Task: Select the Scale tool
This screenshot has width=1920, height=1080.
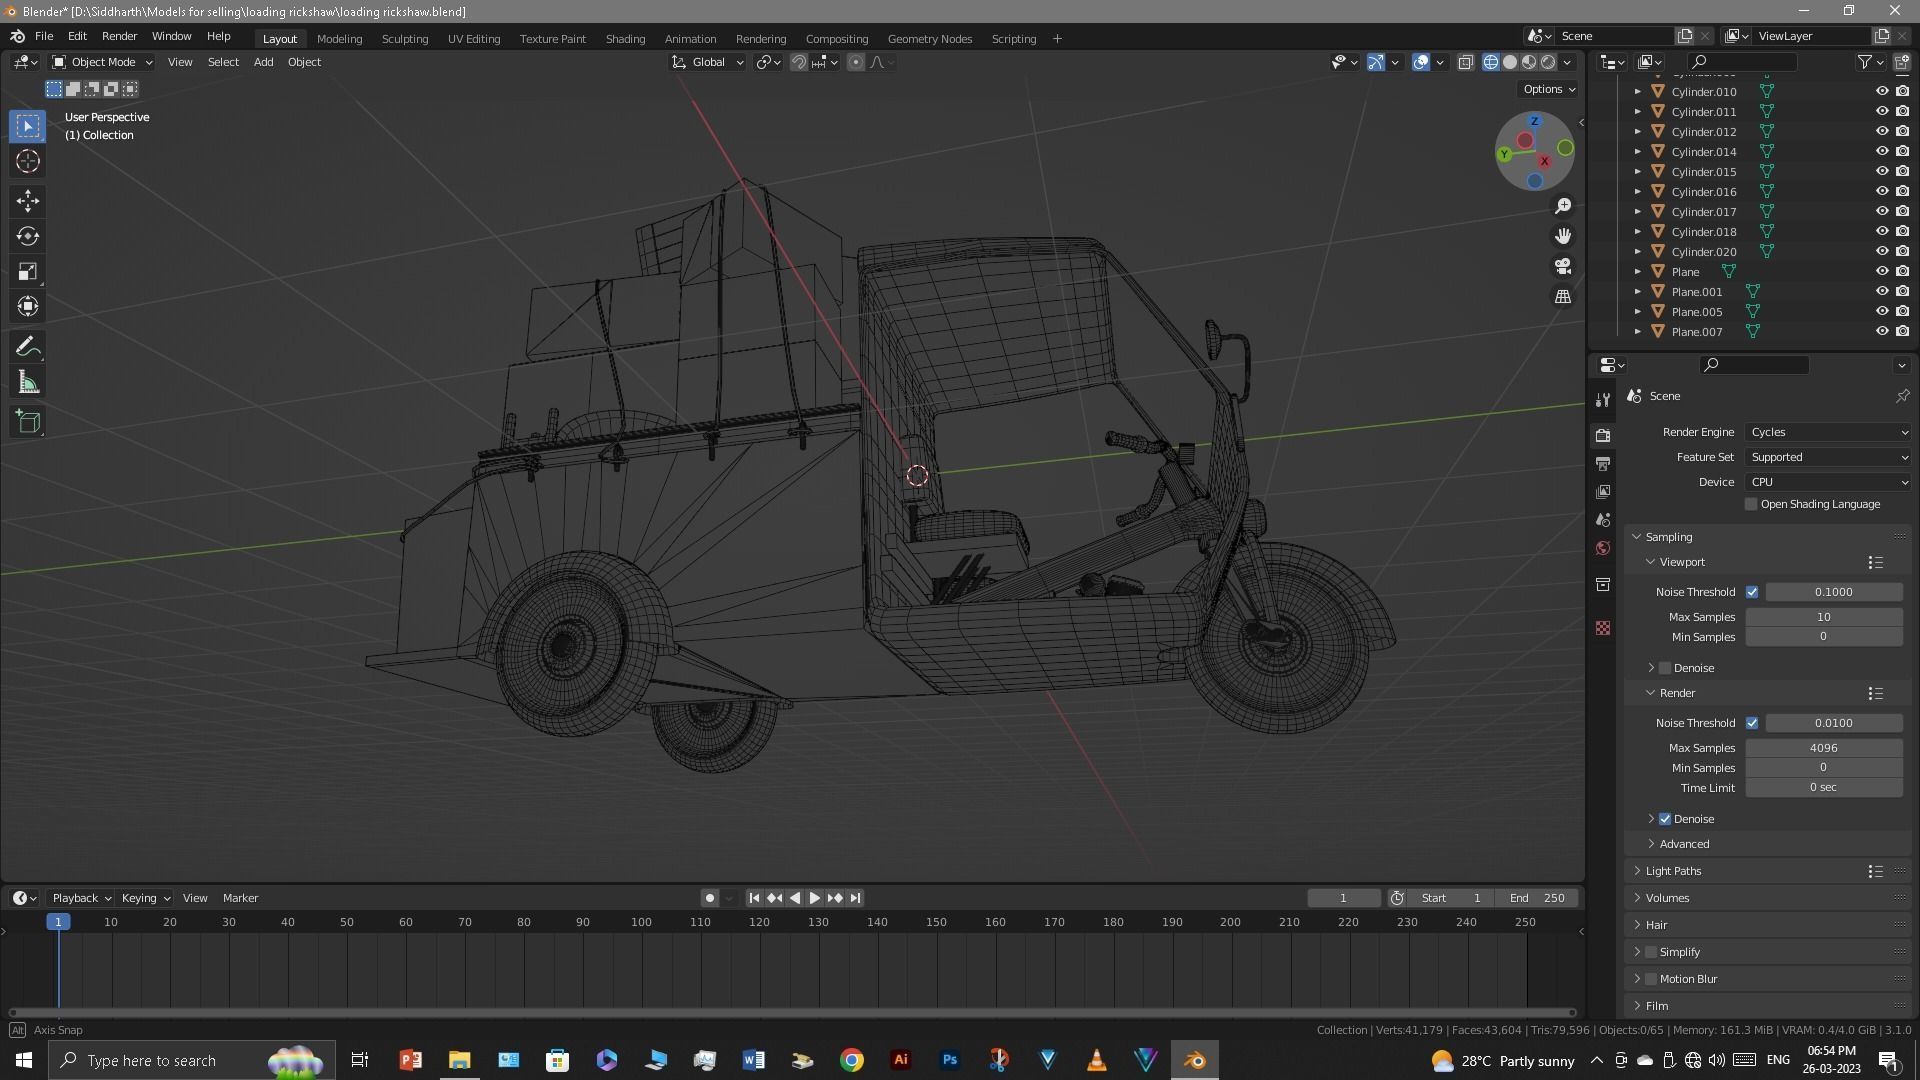Action: [x=28, y=271]
